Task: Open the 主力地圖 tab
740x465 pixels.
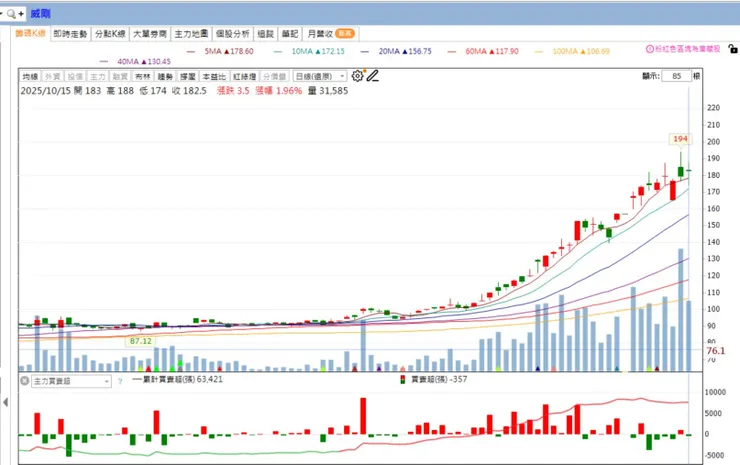Action: click(191, 34)
